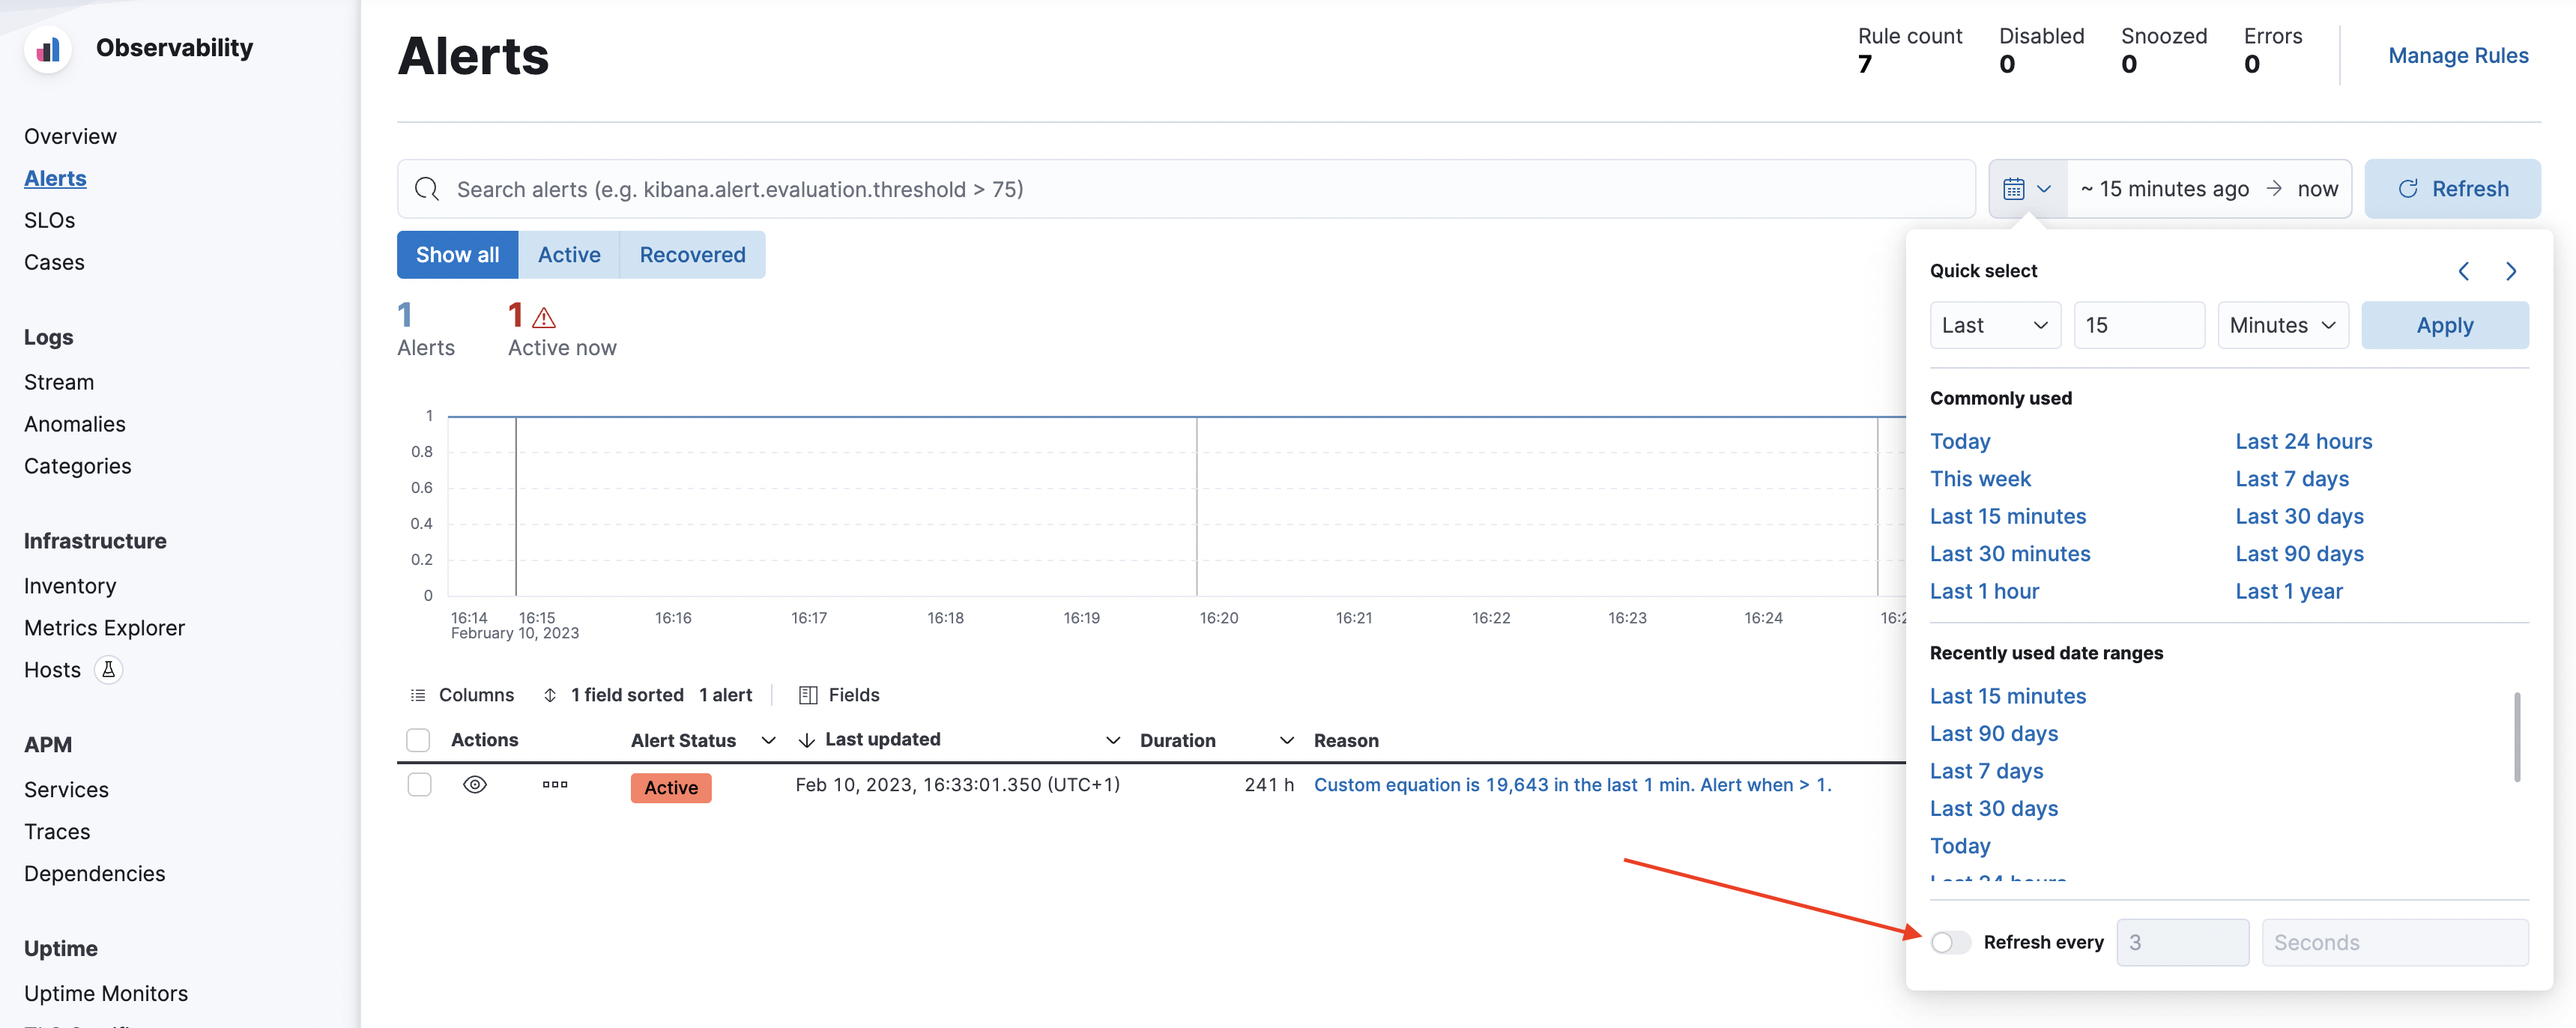Click the Columns icon above the alerts table
This screenshot has height=1028, width=2576.
pyautogui.click(x=419, y=694)
